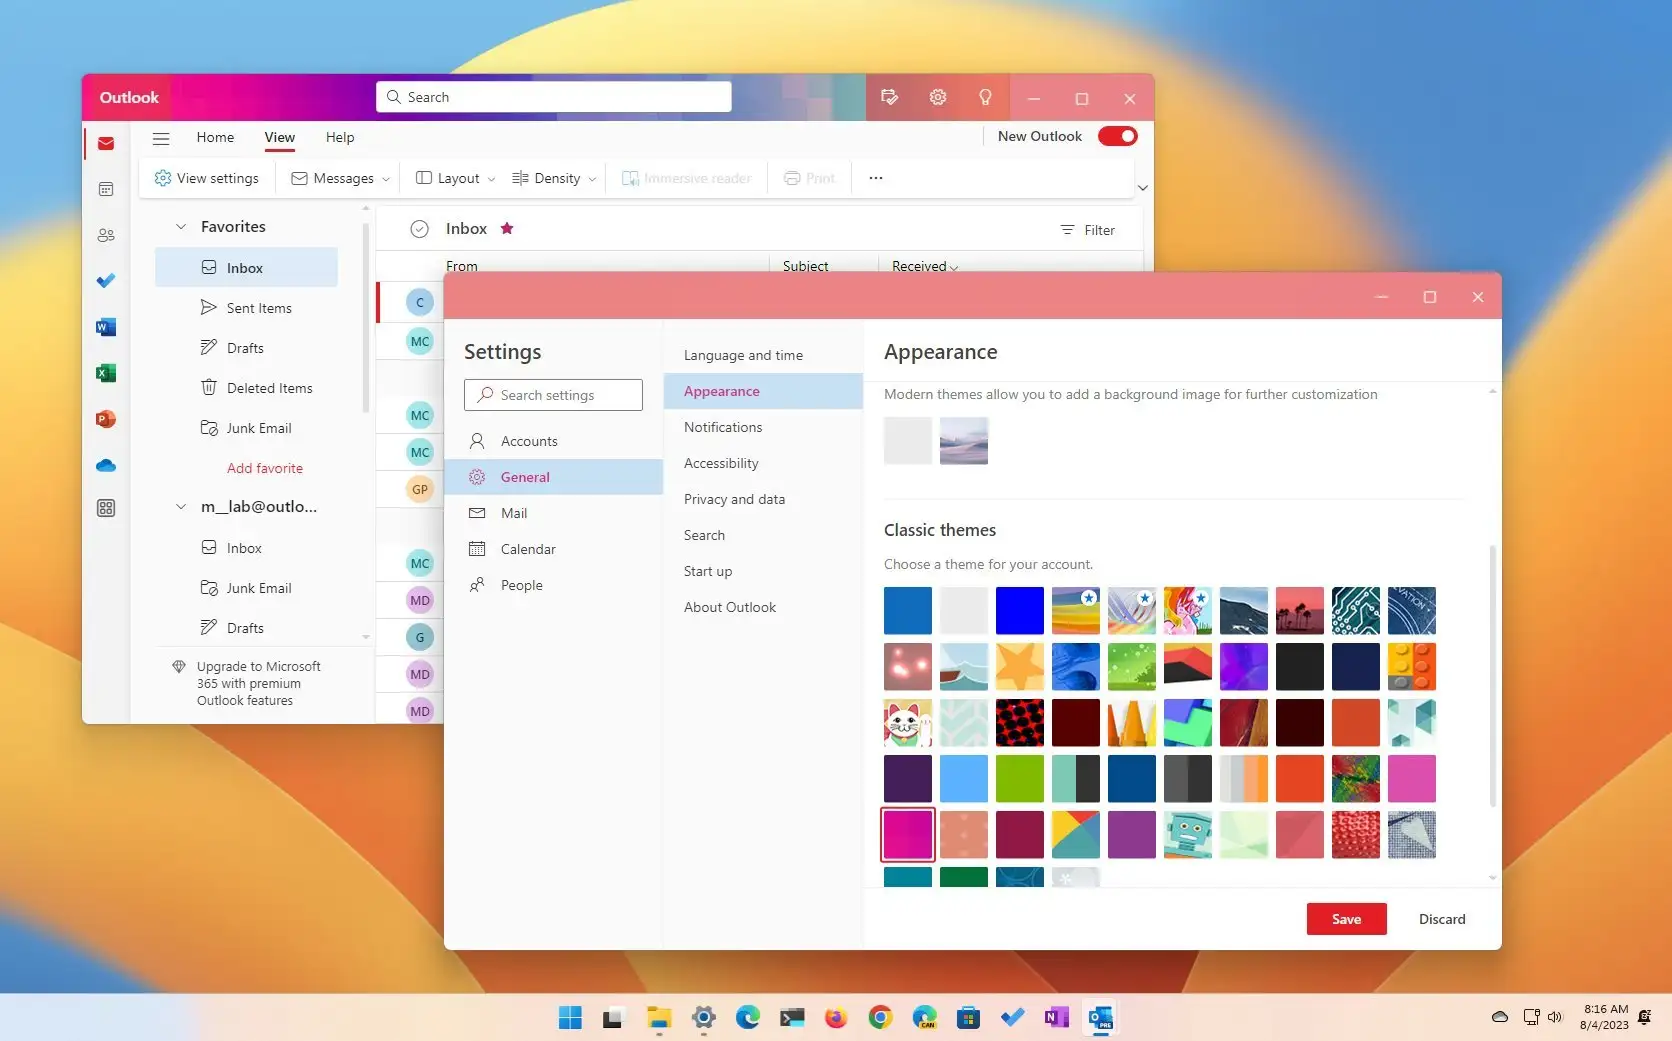
Task: Select all messages using the header circle checkmark
Action: point(418,228)
